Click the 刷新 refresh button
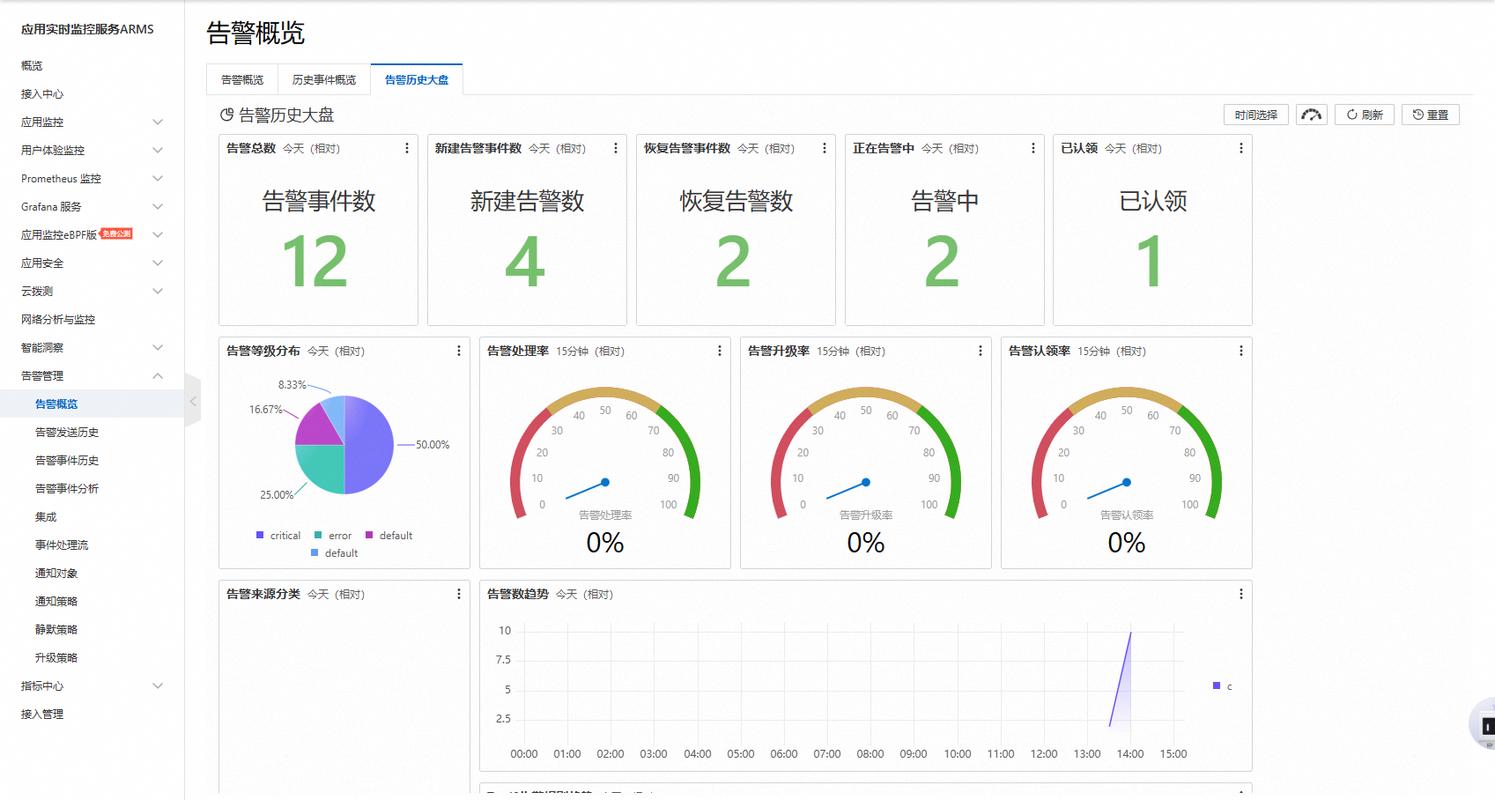Screen dimensions: 1495x800 (x=1364, y=115)
